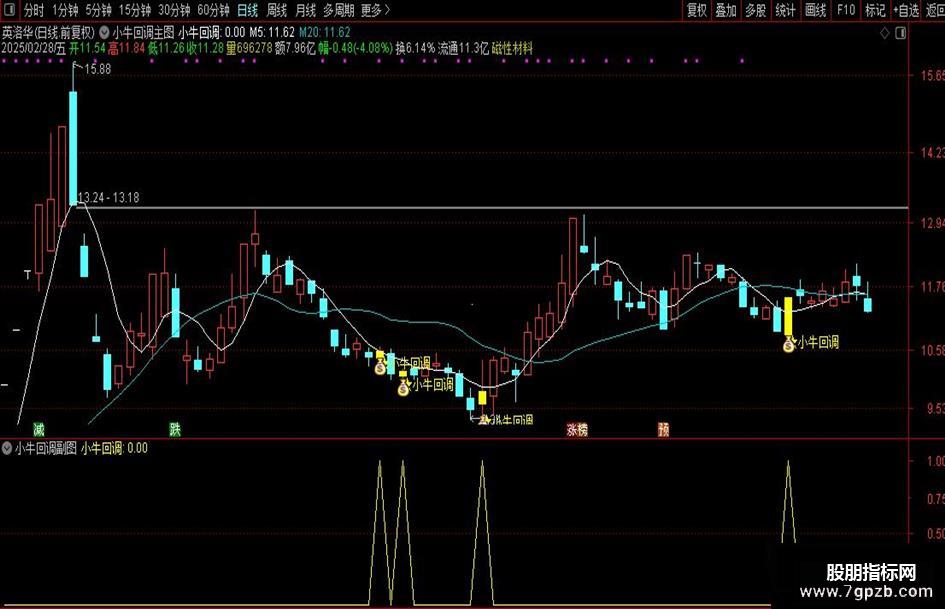Image resolution: width=945 pixels, height=609 pixels.
Task: Expand the 更多 periods menu
Action: pos(375,10)
